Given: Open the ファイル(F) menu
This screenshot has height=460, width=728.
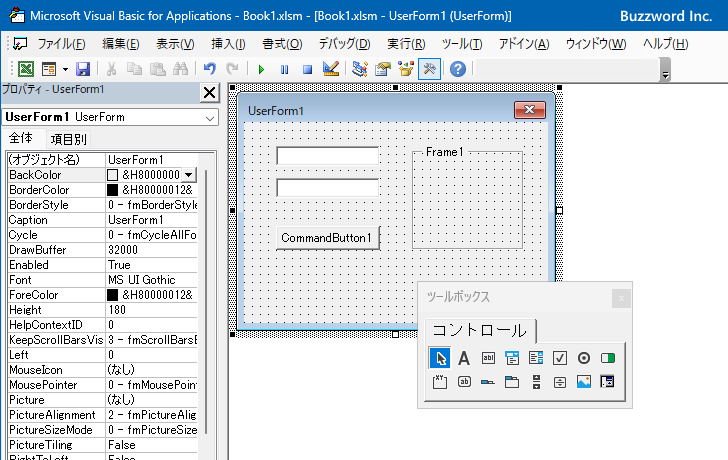Looking at the screenshot, I should click(61, 44).
